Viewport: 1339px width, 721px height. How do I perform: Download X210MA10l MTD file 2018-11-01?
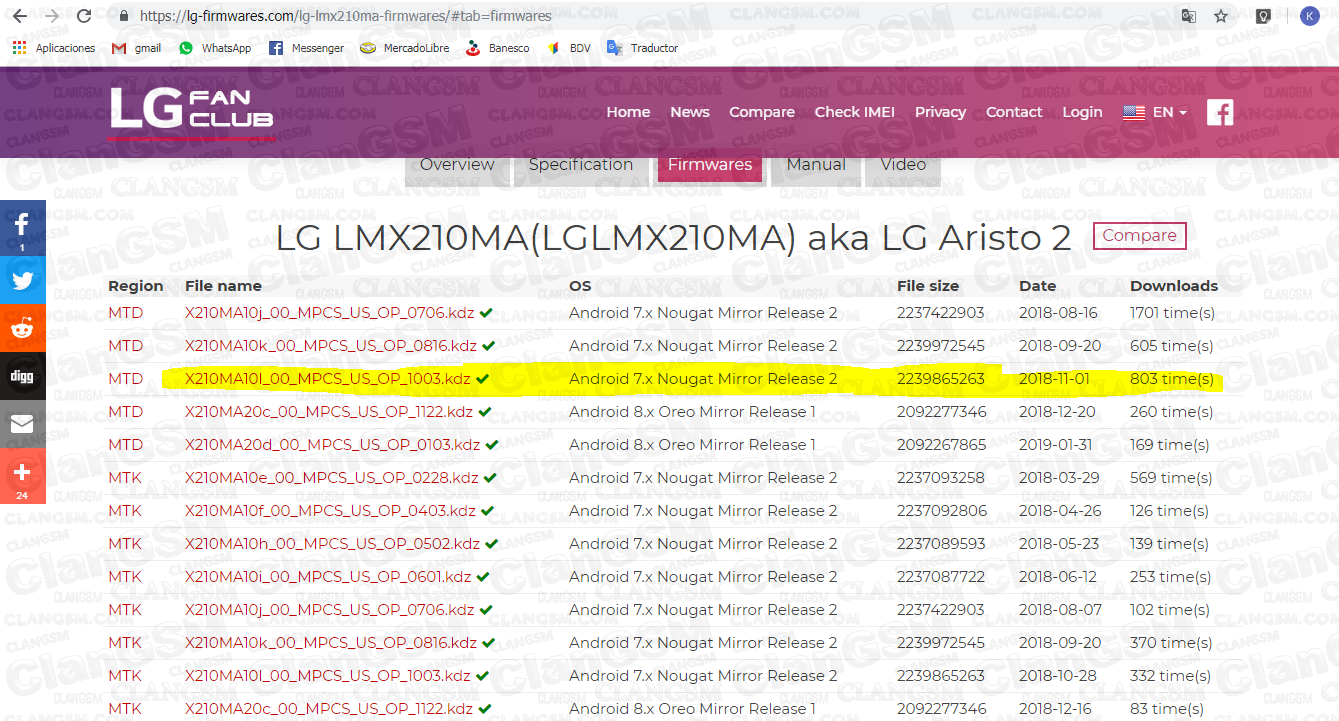tap(327, 379)
